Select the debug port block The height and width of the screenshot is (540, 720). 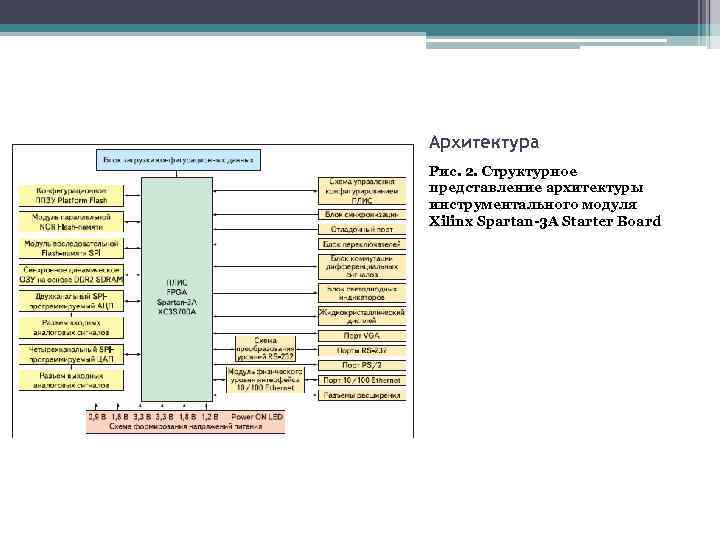[362, 229]
